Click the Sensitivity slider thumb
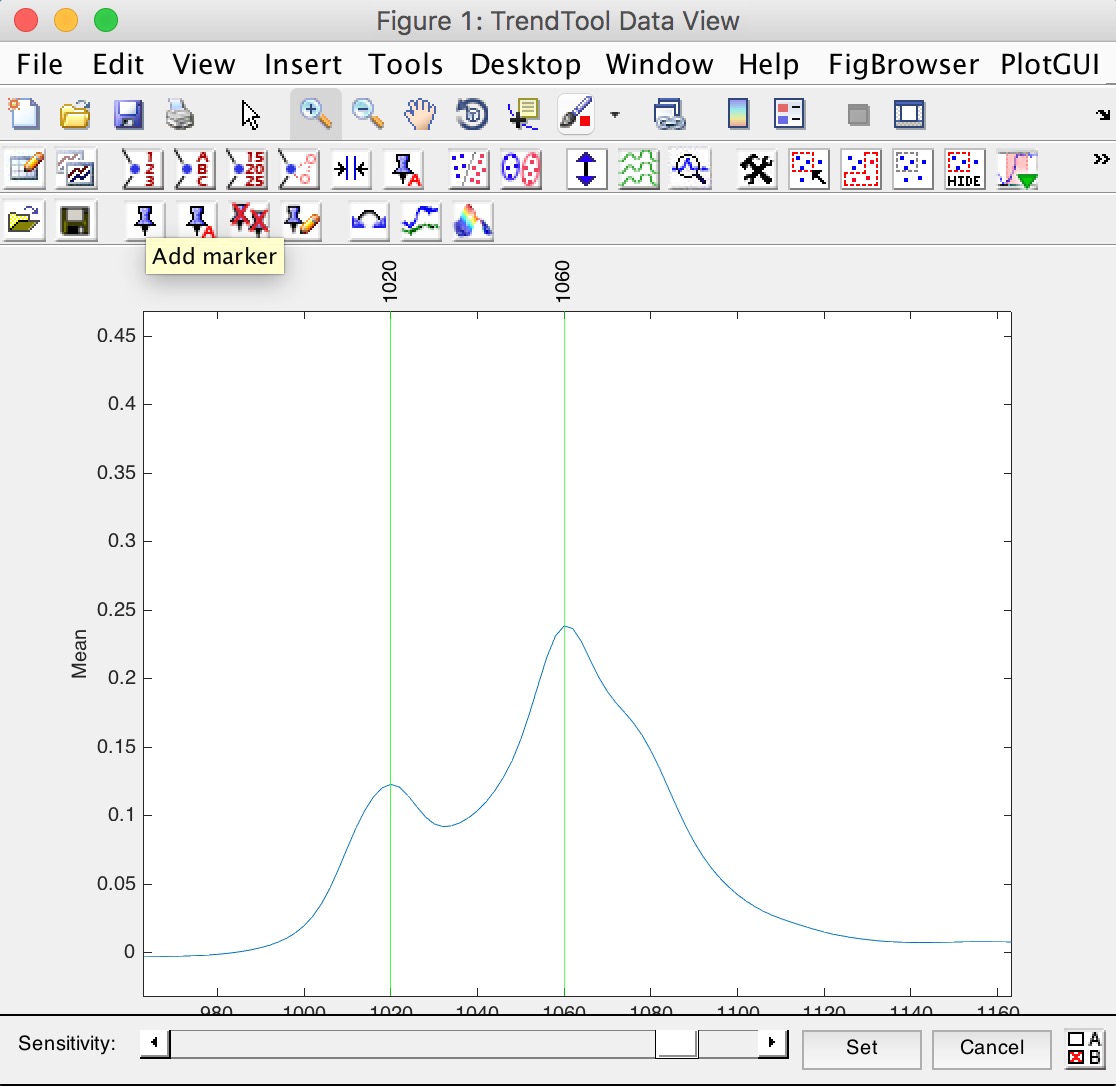This screenshot has height=1086, width=1116. point(677,1044)
